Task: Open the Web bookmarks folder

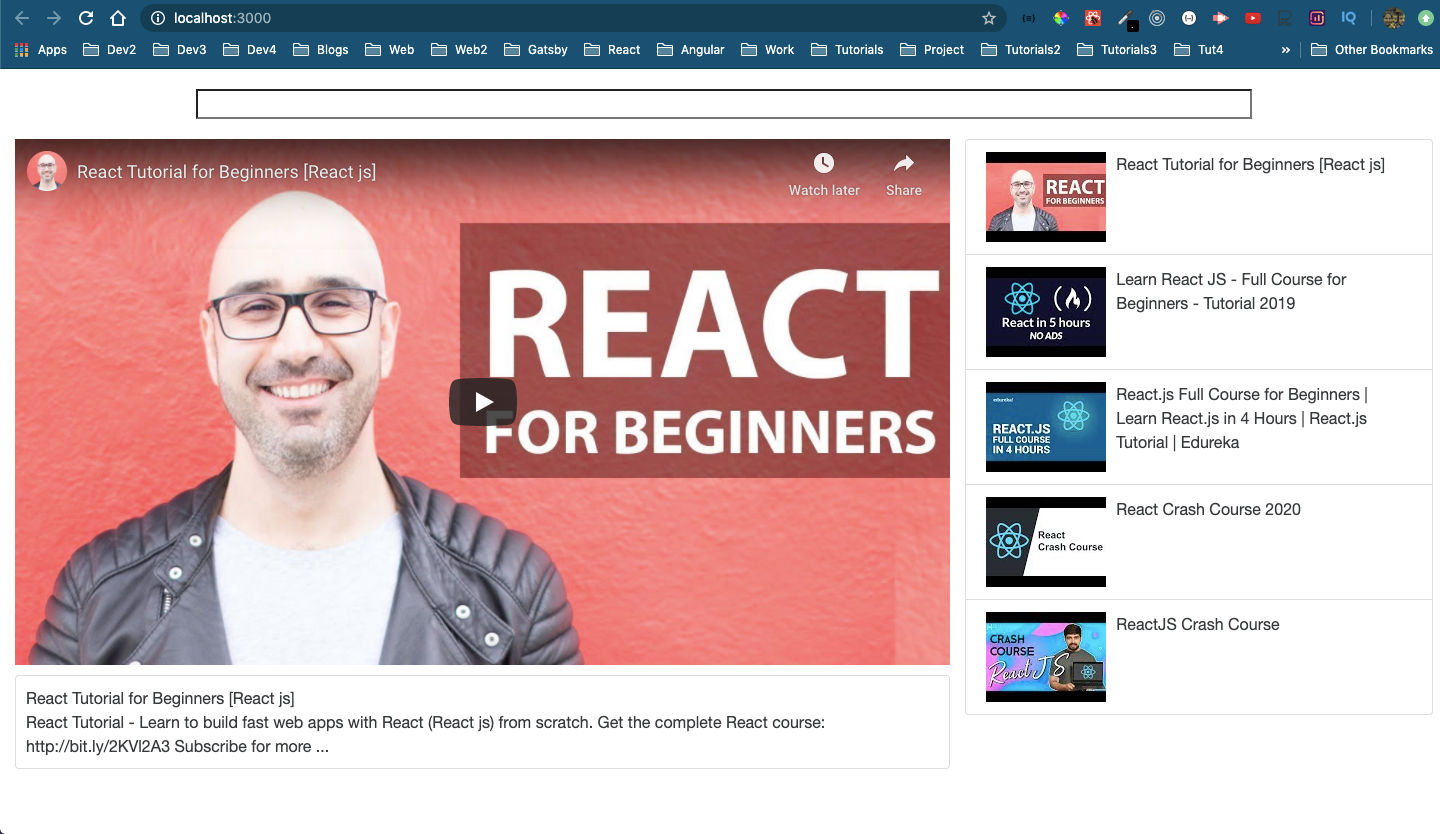Action: pyautogui.click(x=390, y=49)
